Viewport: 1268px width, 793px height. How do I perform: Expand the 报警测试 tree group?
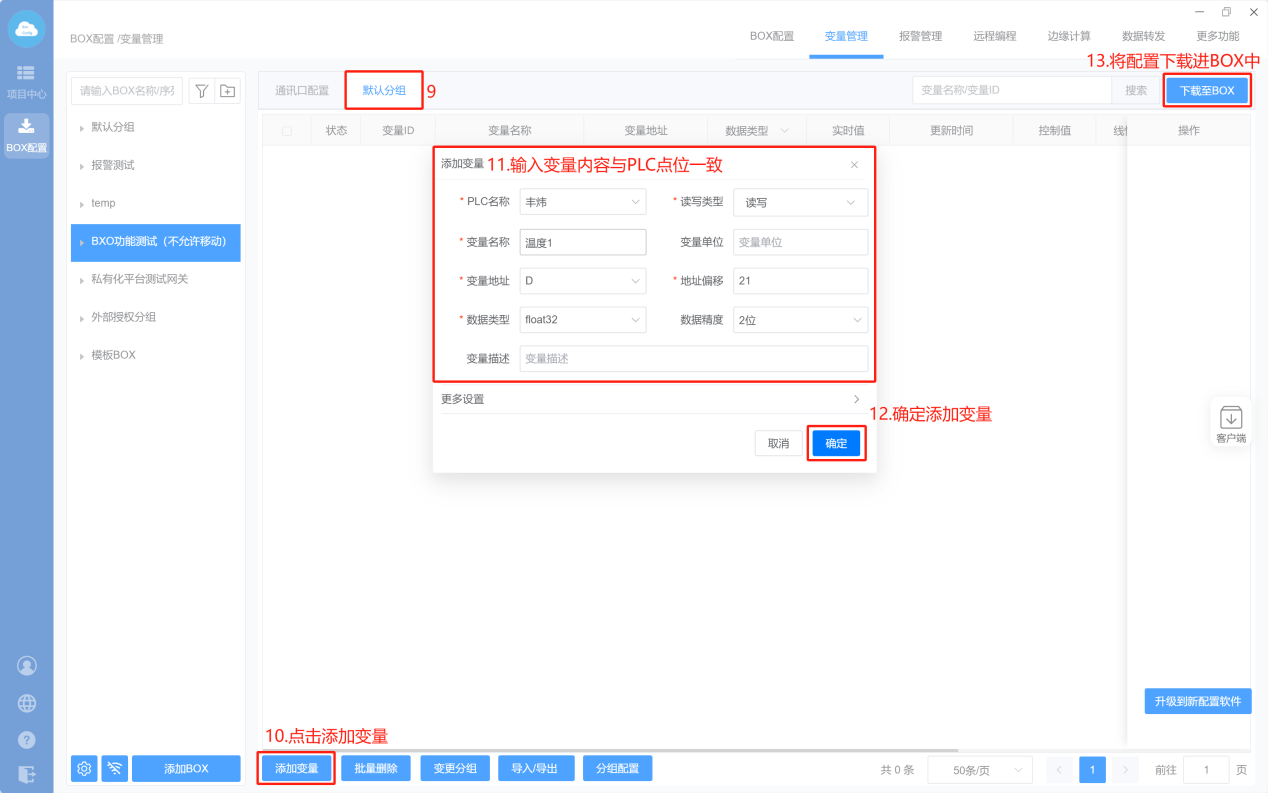coord(112,165)
